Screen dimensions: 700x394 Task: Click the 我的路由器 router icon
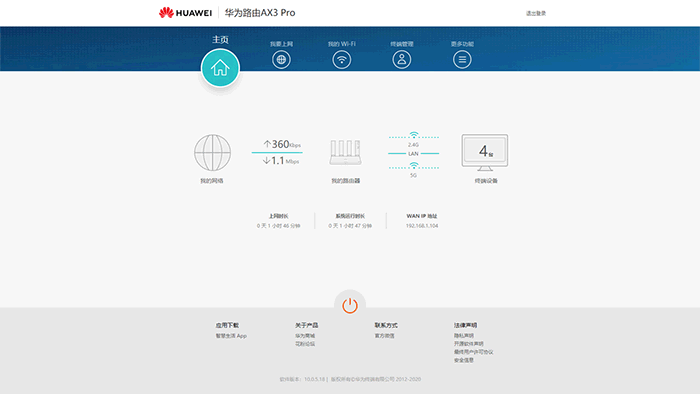pyautogui.click(x=346, y=152)
